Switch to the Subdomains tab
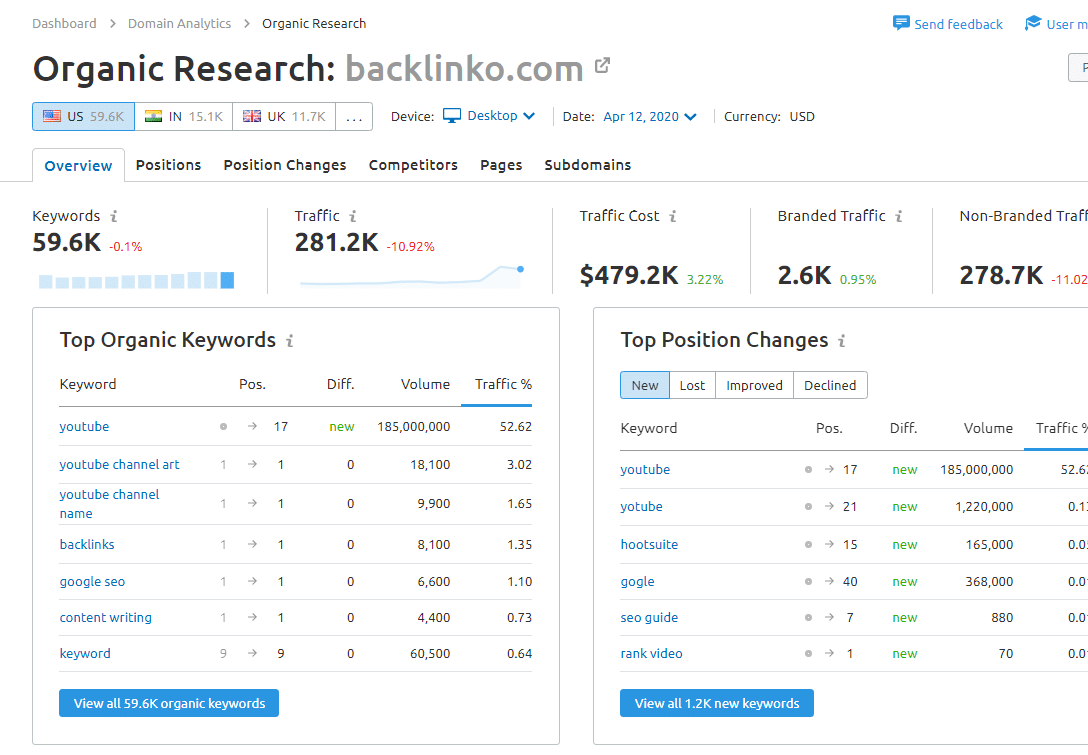Screen dimensions: 1088x755 pos(588,165)
